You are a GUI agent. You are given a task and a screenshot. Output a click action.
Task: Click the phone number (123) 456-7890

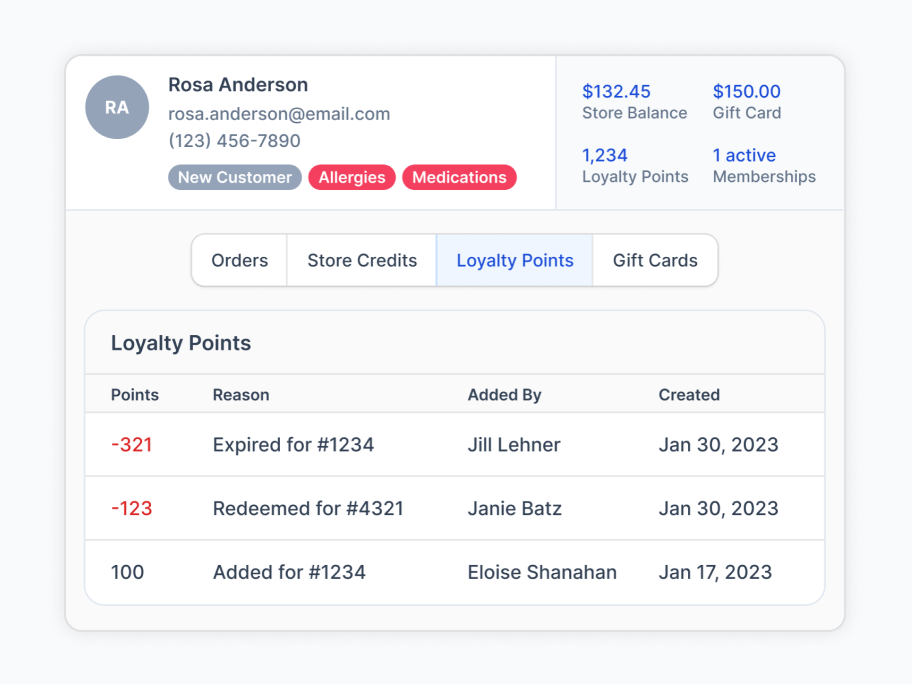234,141
